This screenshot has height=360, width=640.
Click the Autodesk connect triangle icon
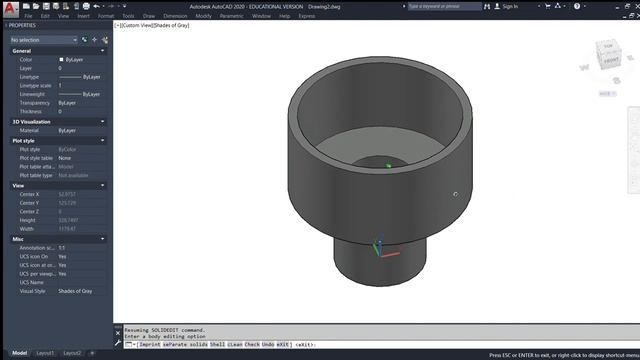click(558, 6)
